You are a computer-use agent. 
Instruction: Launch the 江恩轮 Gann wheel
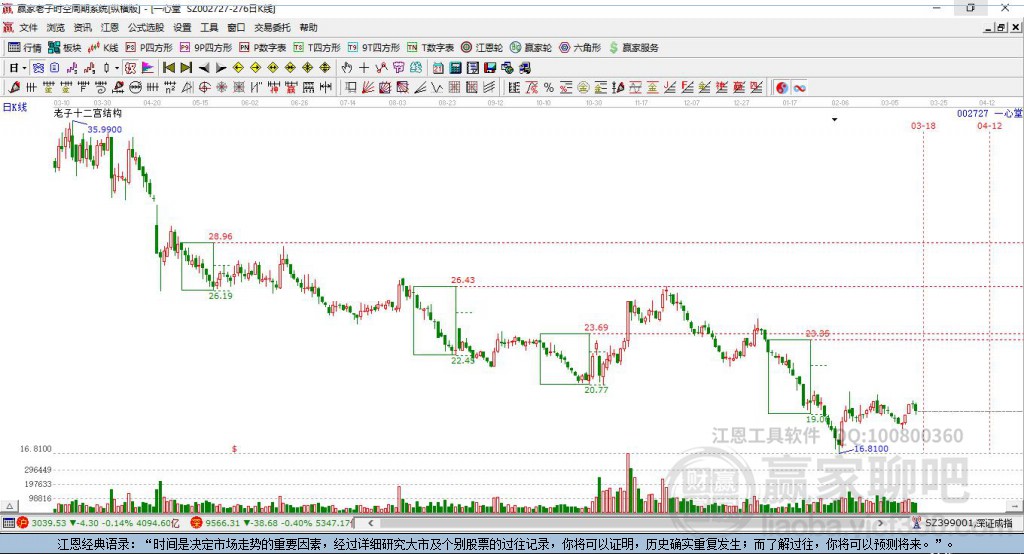pyautogui.click(x=482, y=48)
